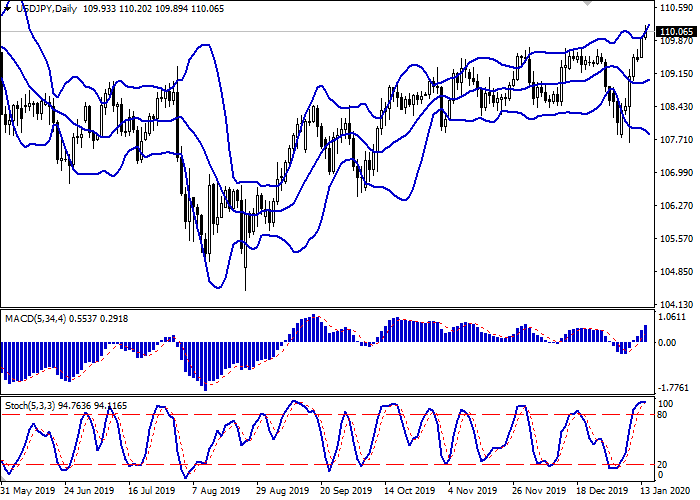Viewport: 700px width, 500px height.
Task: Click the 105.570 price axis label
Action: (676, 238)
